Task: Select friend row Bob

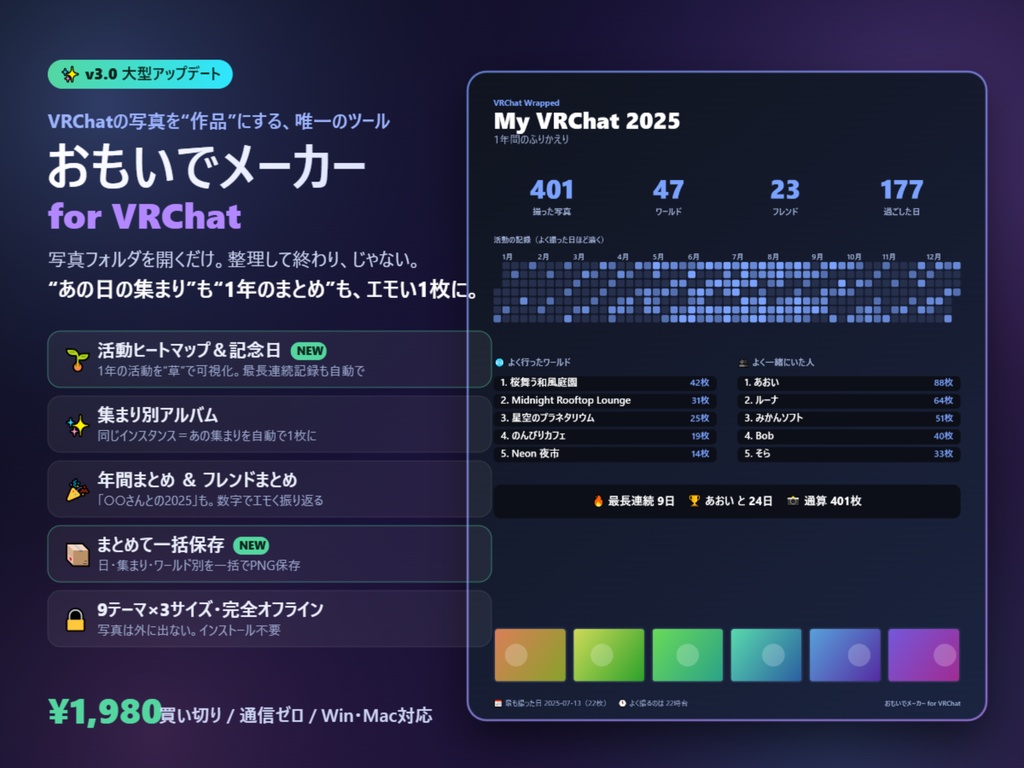Action: click(x=849, y=436)
